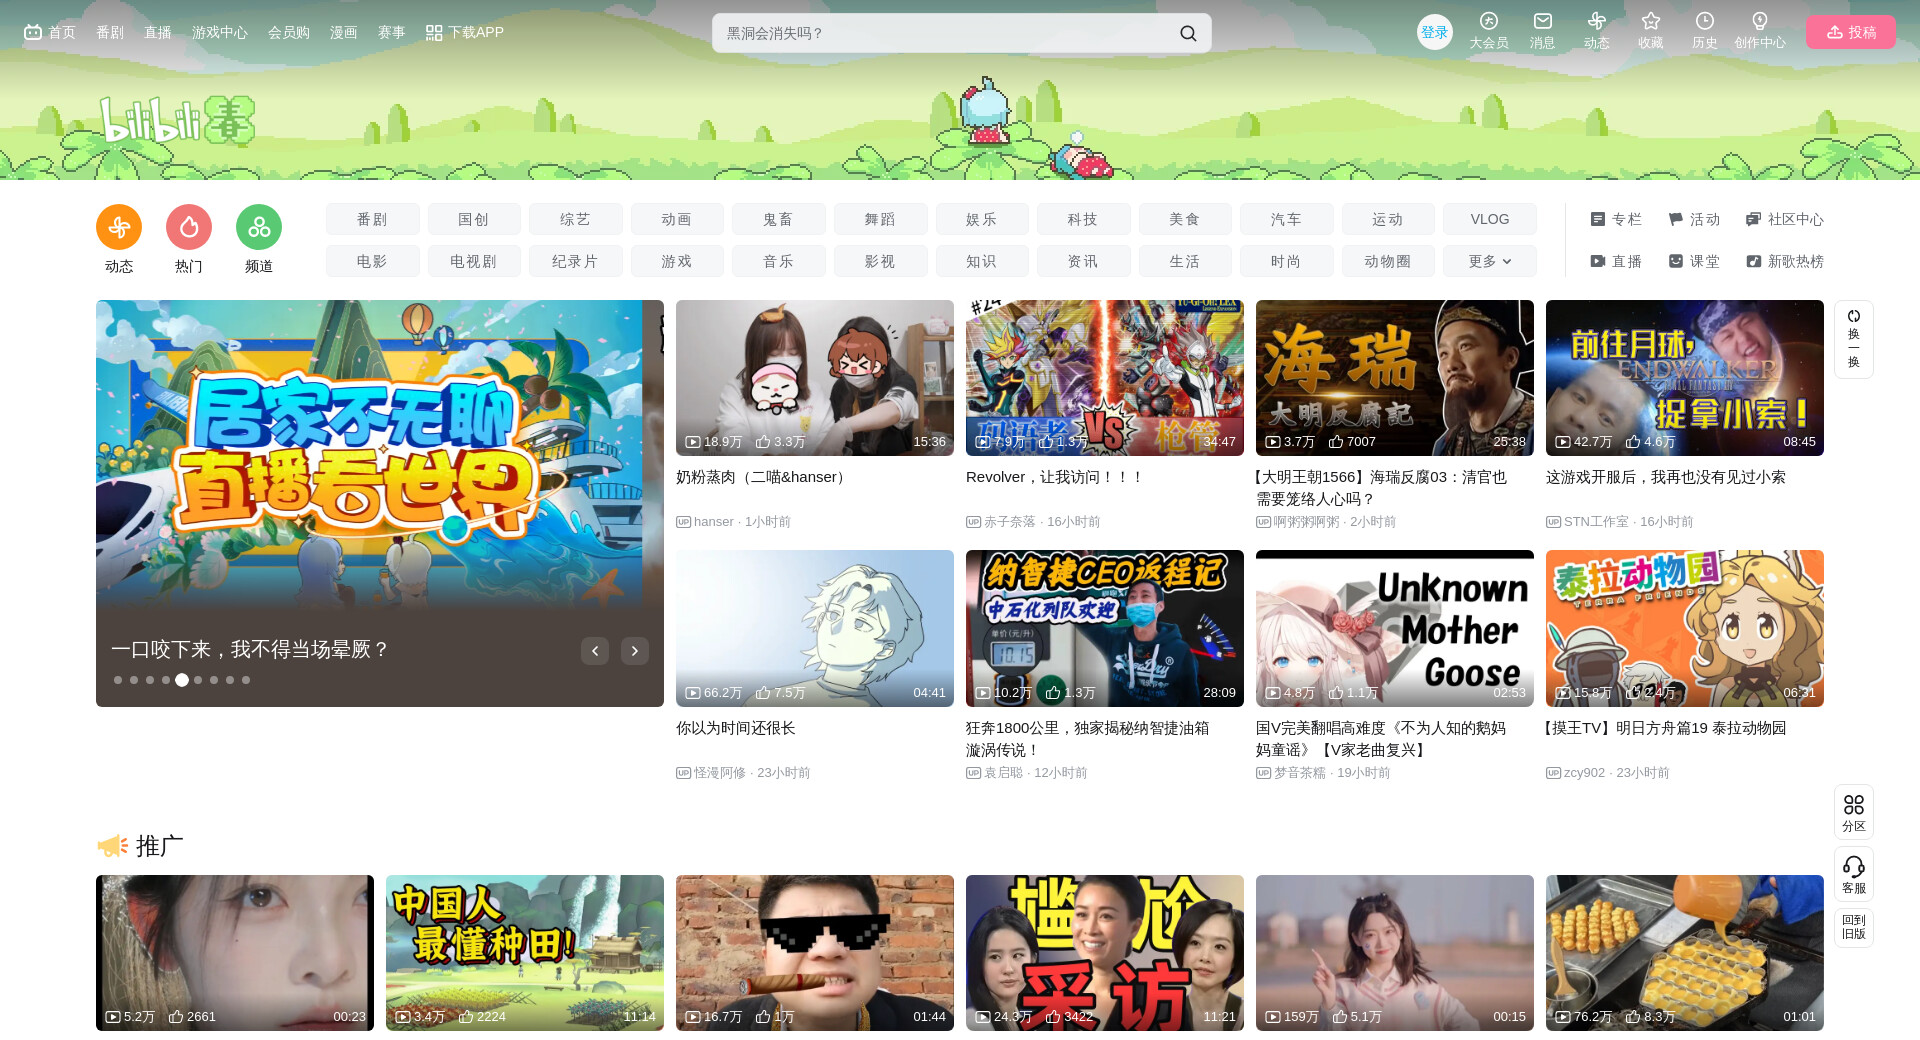Select the 动画 category

(677, 219)
